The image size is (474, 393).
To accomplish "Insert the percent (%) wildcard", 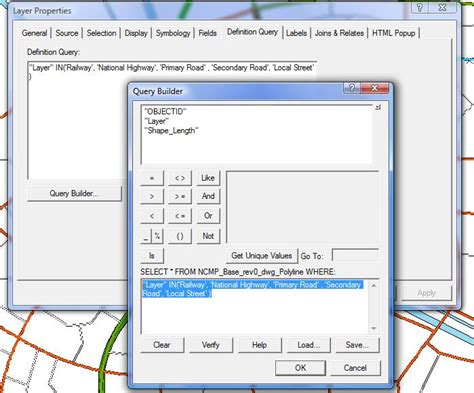I will [157, 236].
